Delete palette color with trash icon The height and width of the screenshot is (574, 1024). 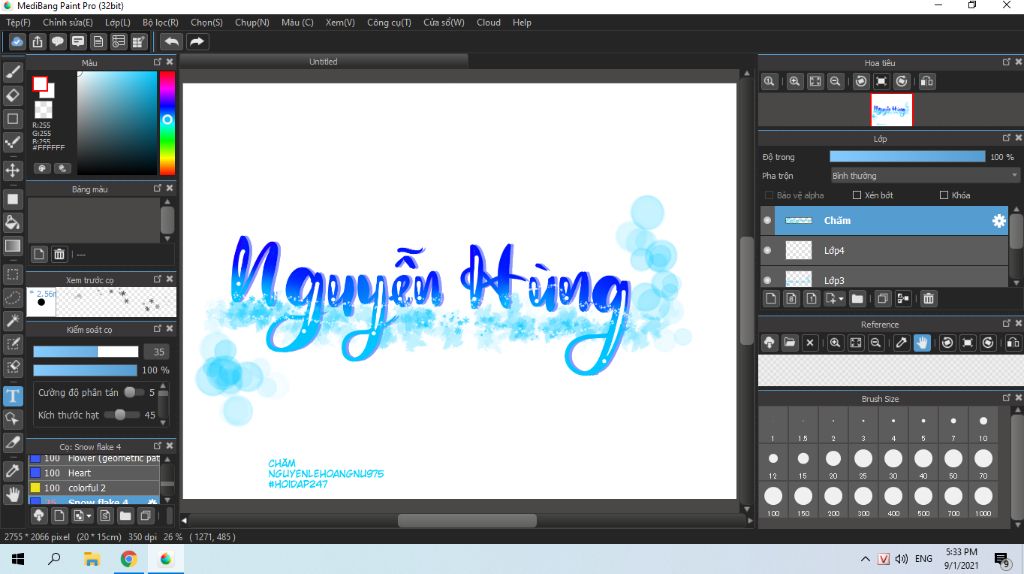coord(59,254)
